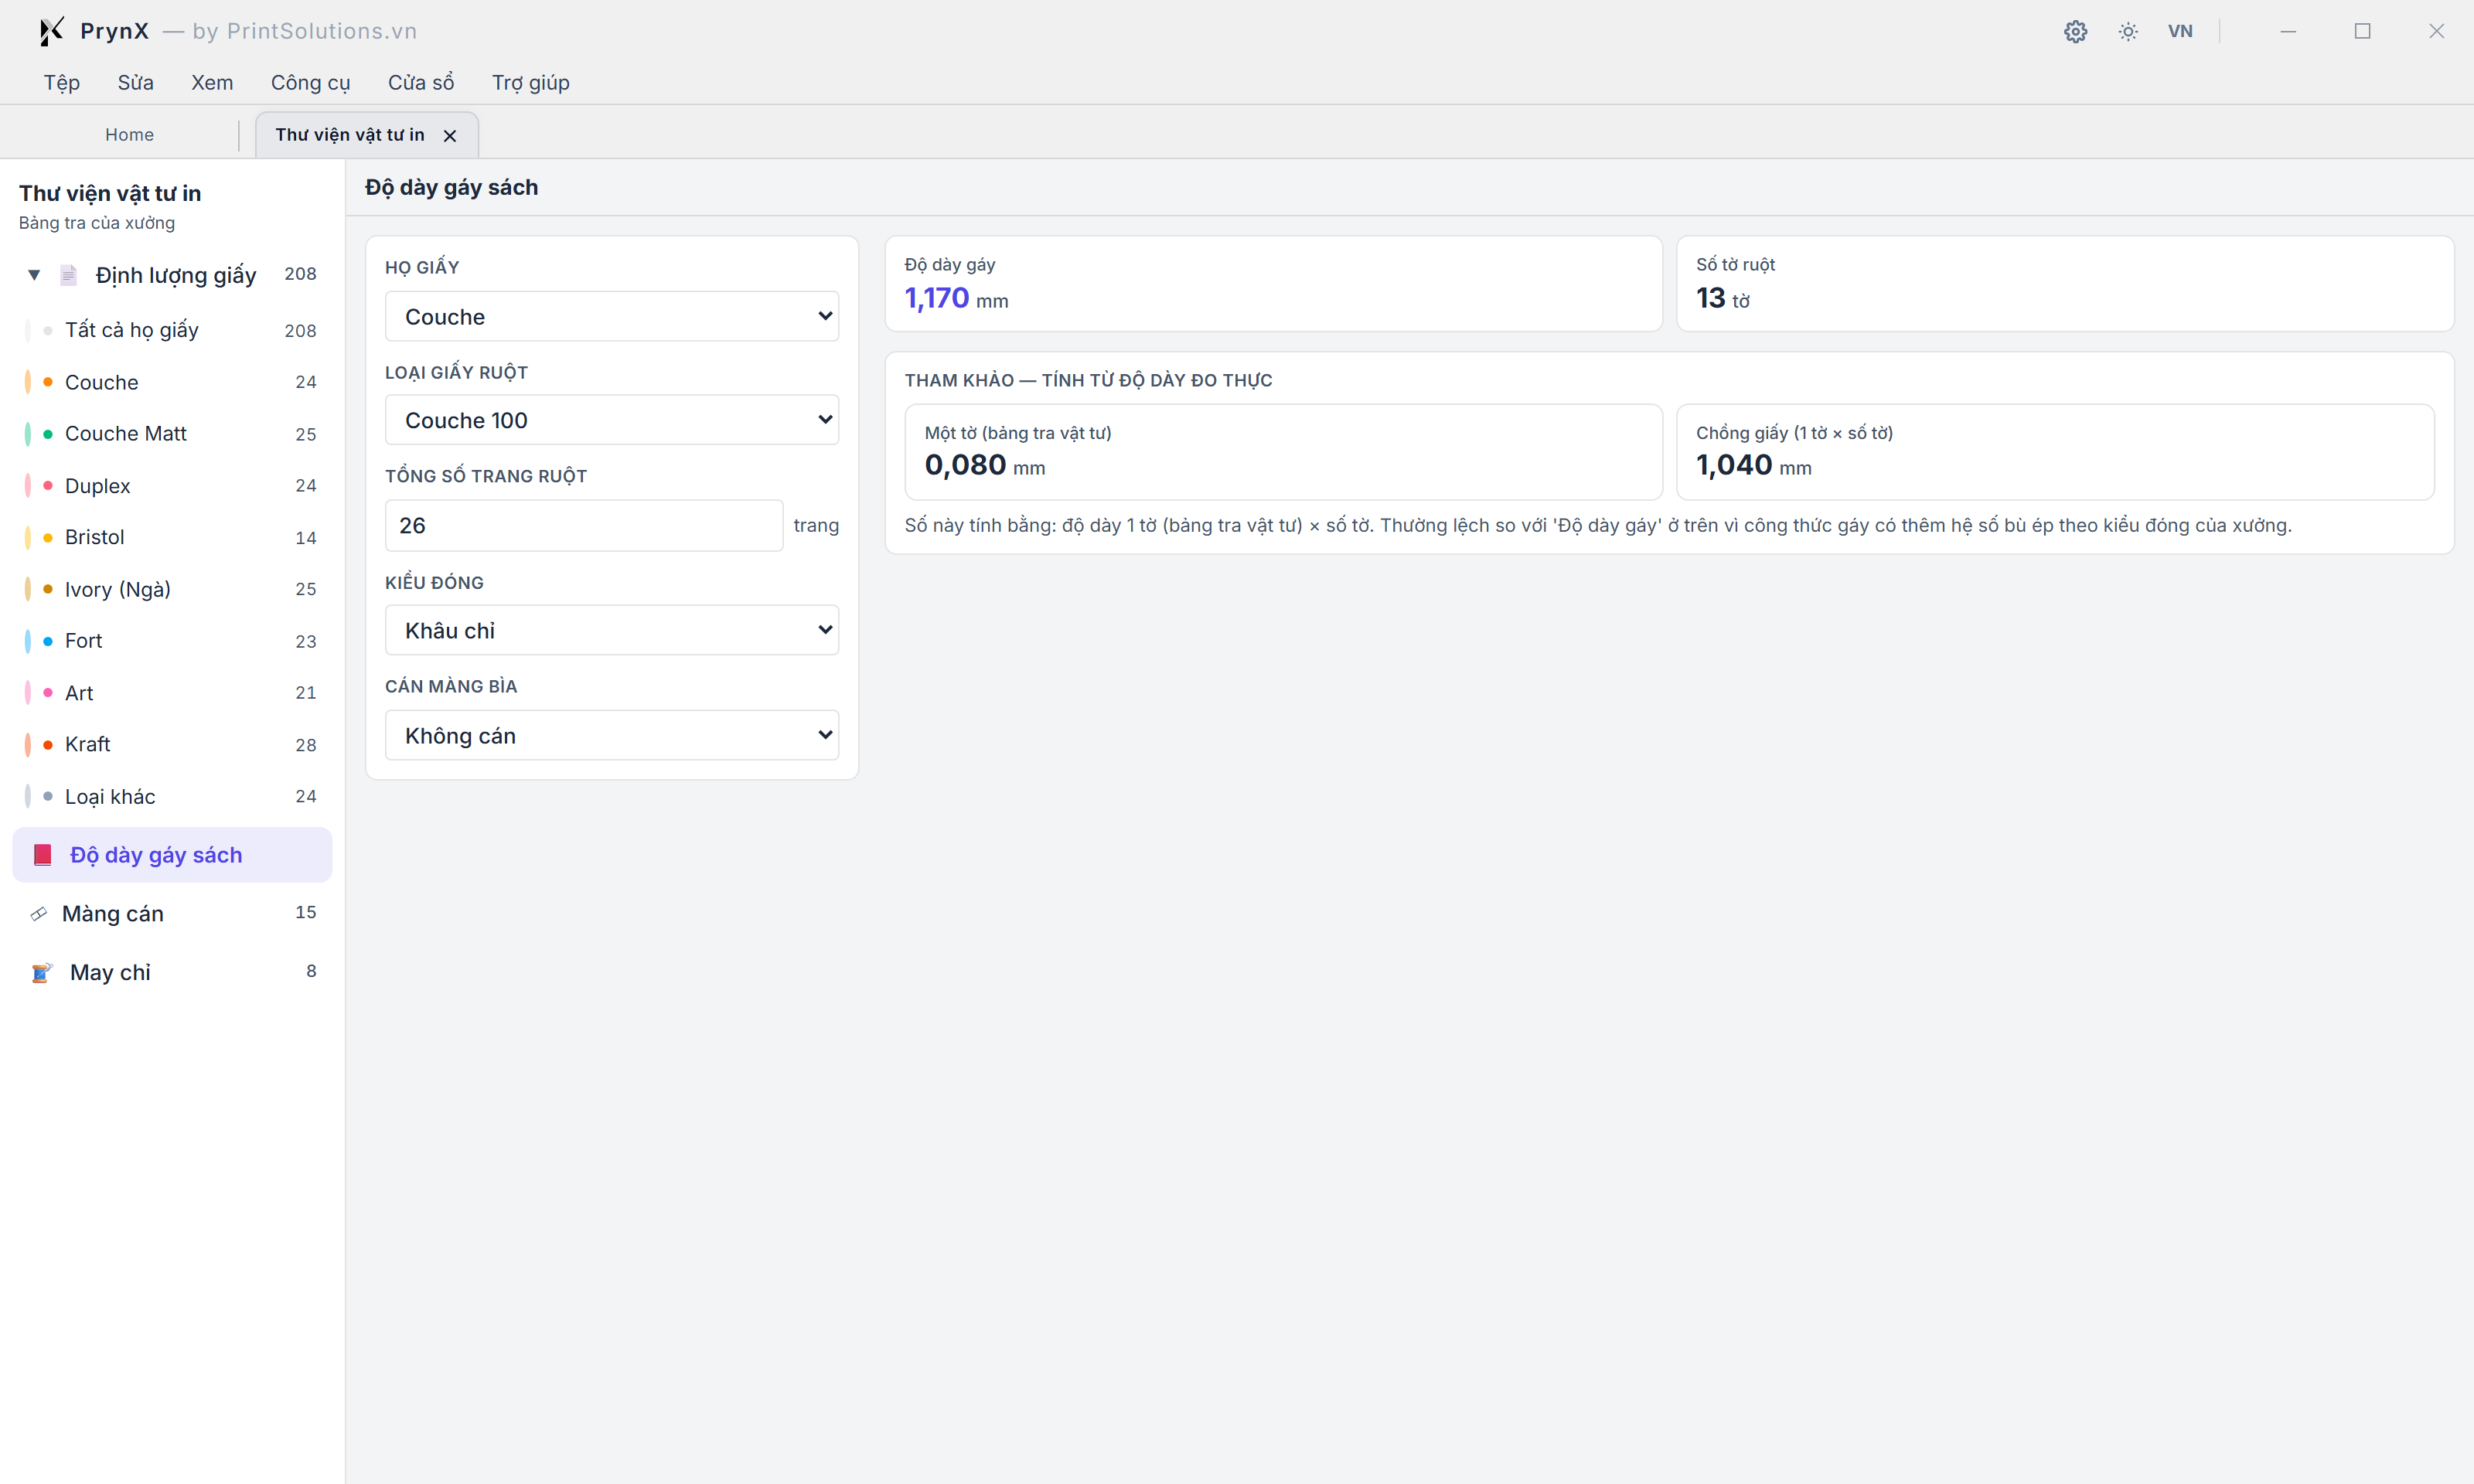Image resolution: width=2474 pixels, height=1484 pixels.
Task: Select Couche Matt in sidebar
Action: pyautogui.click(x=172, y=434)
